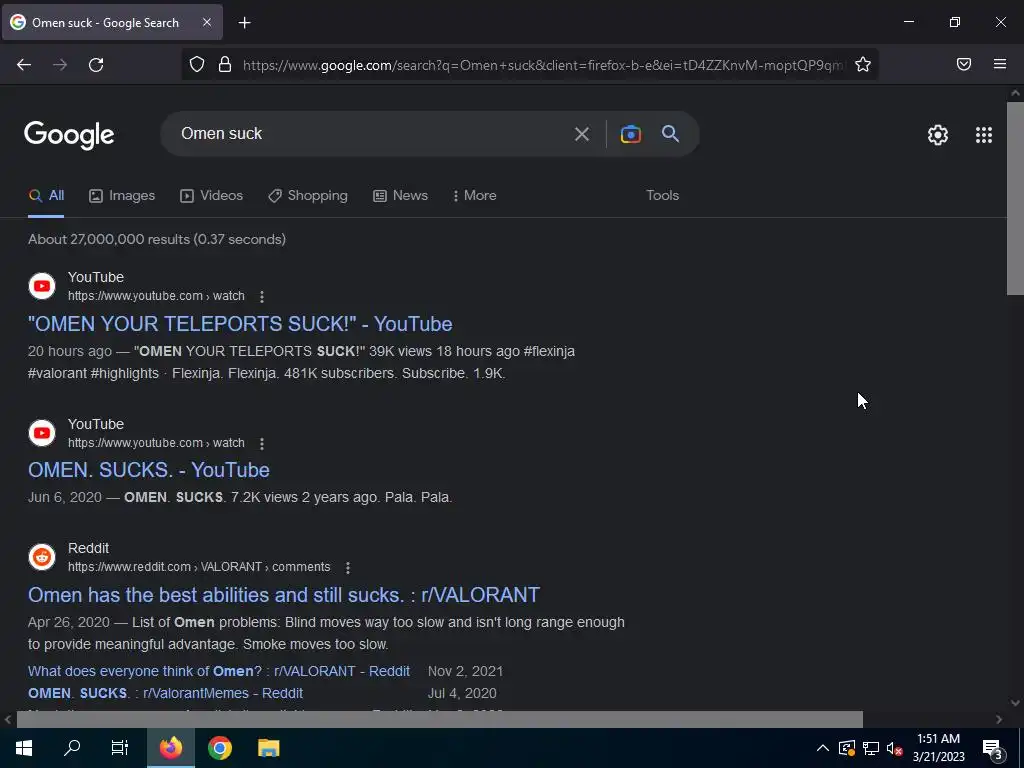Click the first result's youtube.com › watch URL

tap(156, 296)
